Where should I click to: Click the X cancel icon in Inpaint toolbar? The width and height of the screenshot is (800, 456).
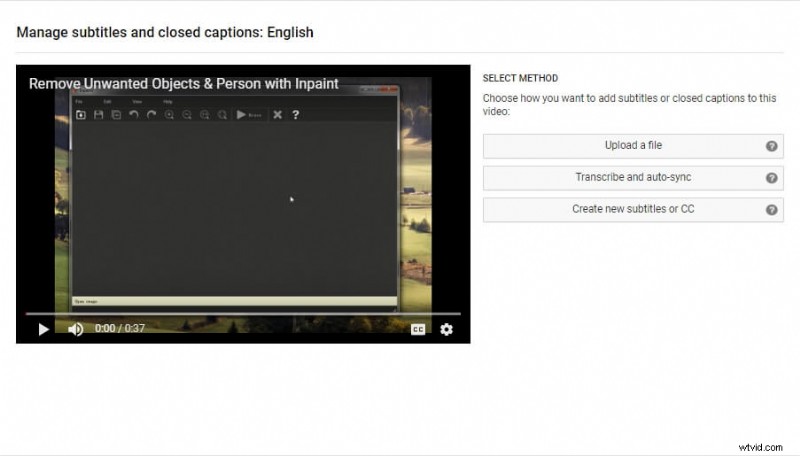click(x=277, y=115)
